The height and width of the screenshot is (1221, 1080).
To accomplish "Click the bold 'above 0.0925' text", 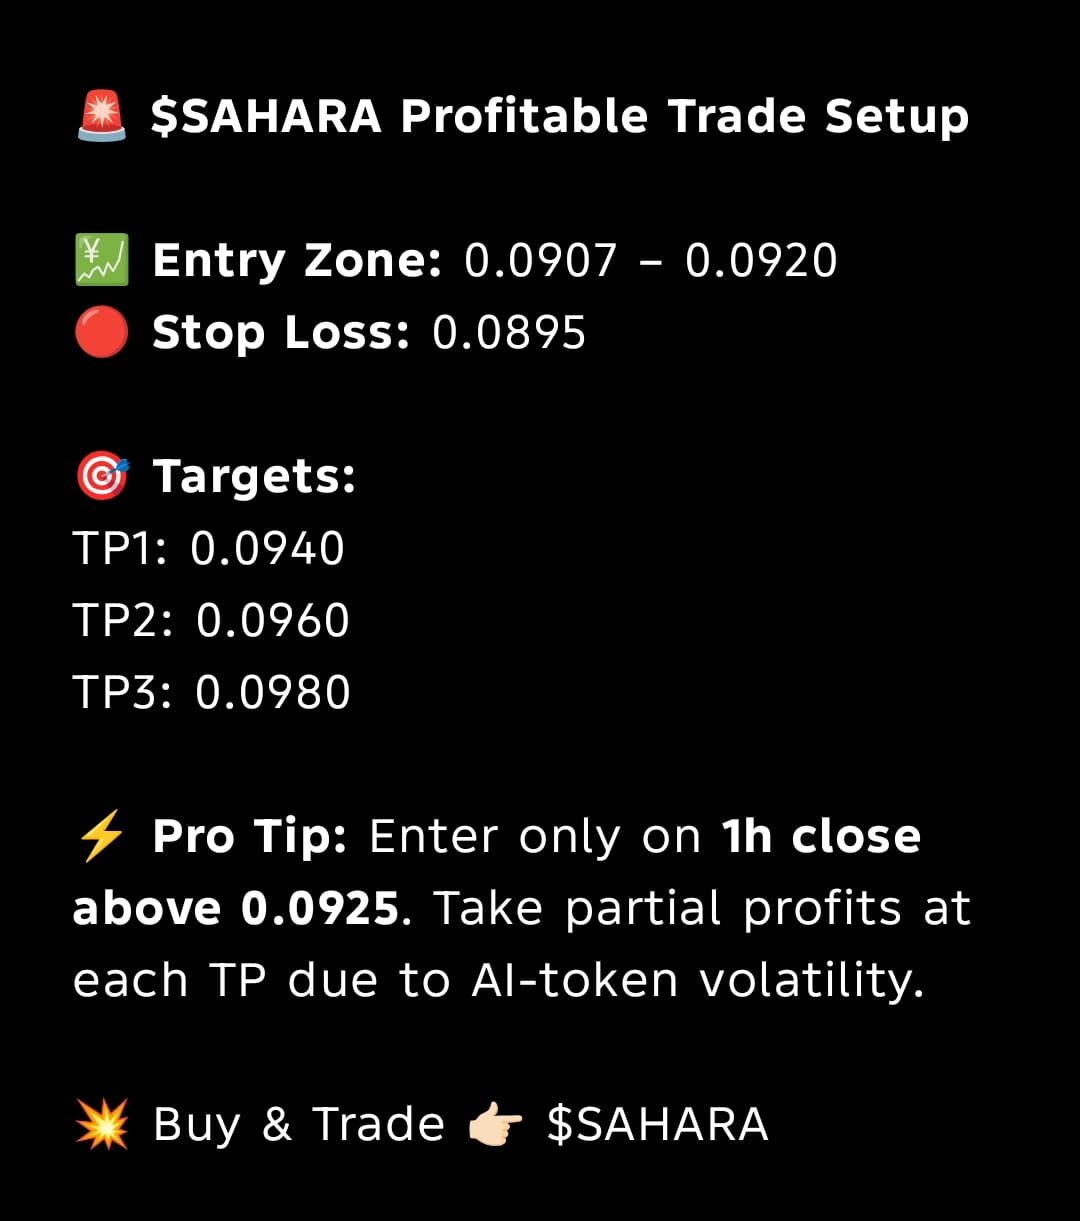I will click(x=237, y=909).
